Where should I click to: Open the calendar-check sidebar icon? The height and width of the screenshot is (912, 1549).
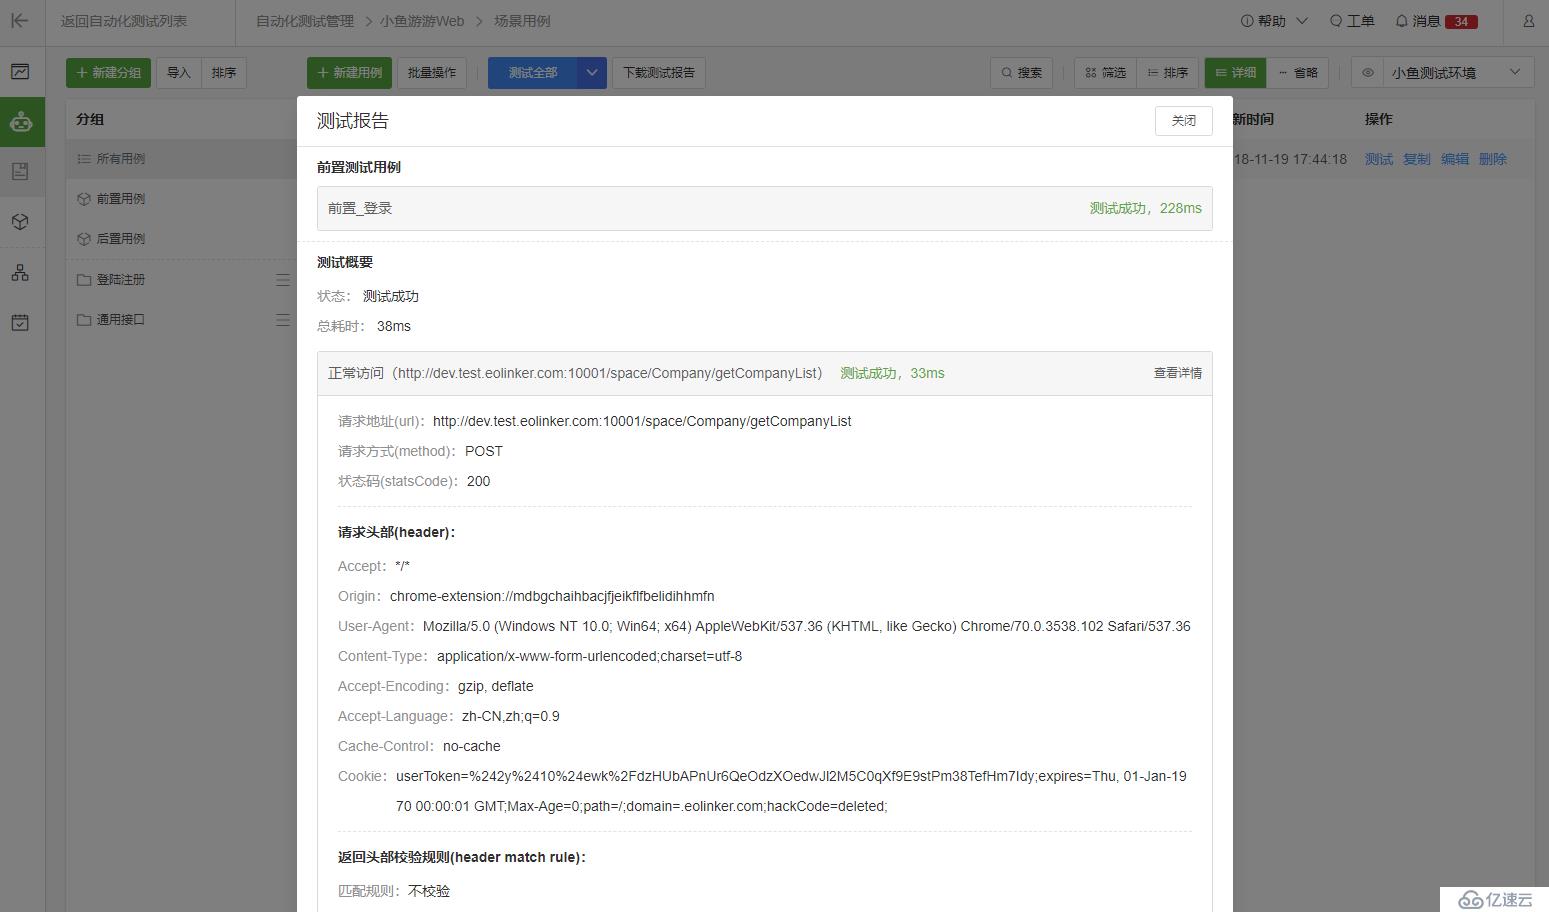[20, 323]
